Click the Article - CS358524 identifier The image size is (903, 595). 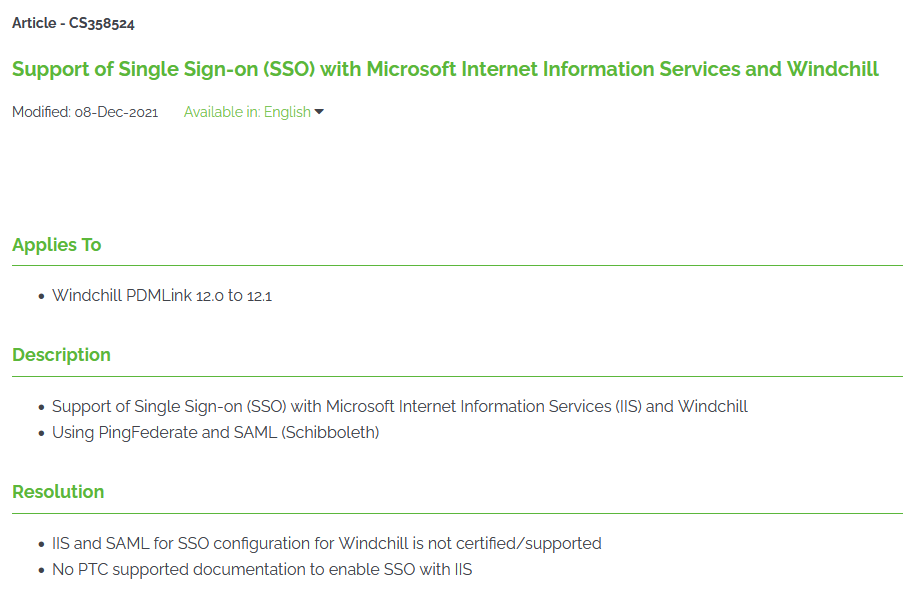[x=73, y=23]
